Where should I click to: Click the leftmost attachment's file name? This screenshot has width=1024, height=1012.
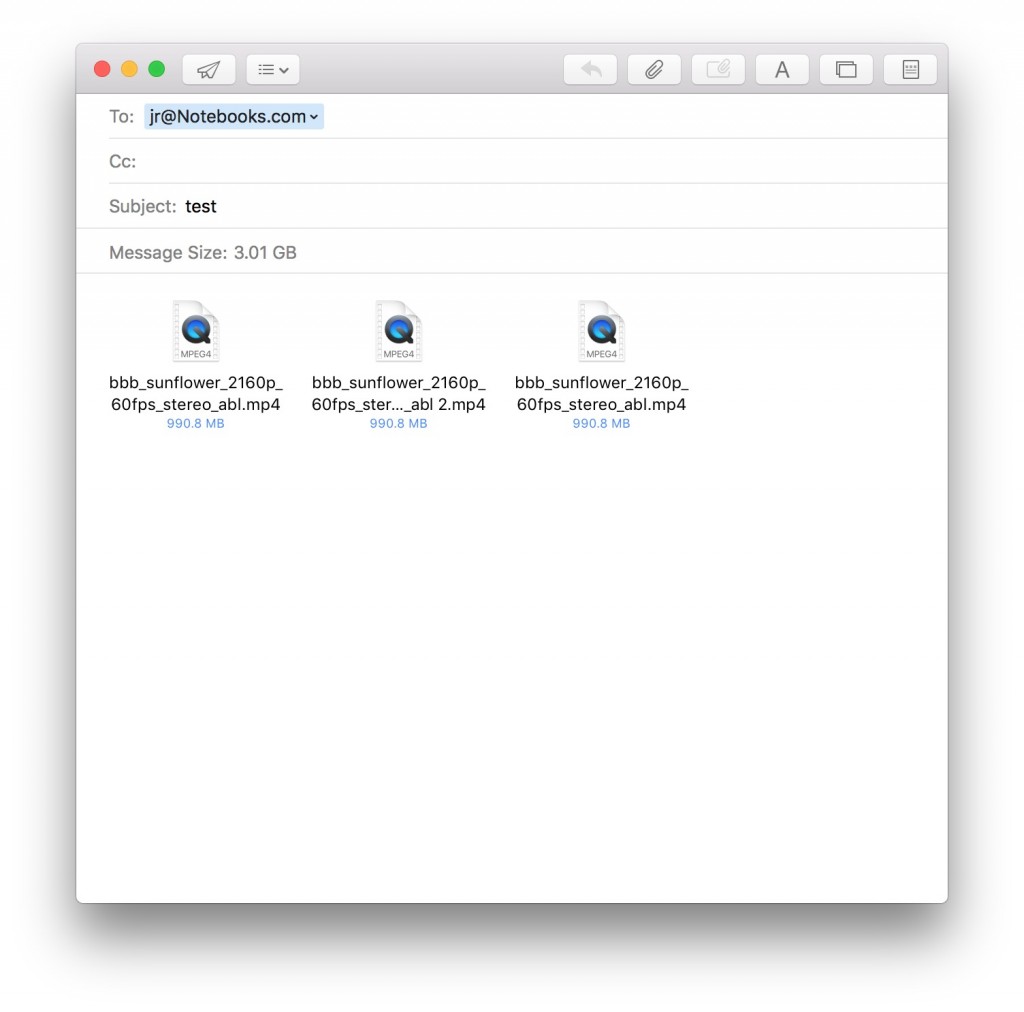coord(196,393)
